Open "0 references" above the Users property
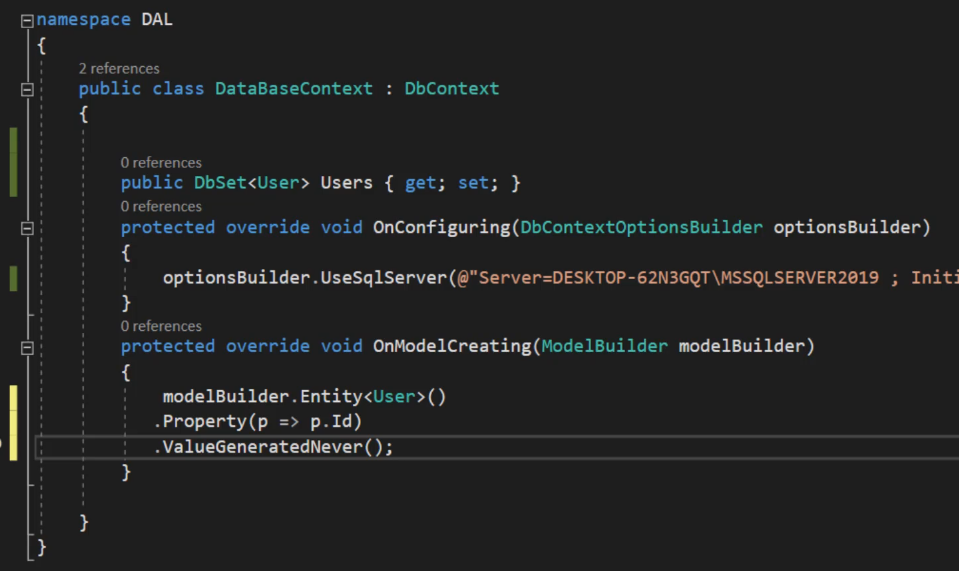Image resolution: width=959 pixels, height=571 pixels. tap(161, 163)
